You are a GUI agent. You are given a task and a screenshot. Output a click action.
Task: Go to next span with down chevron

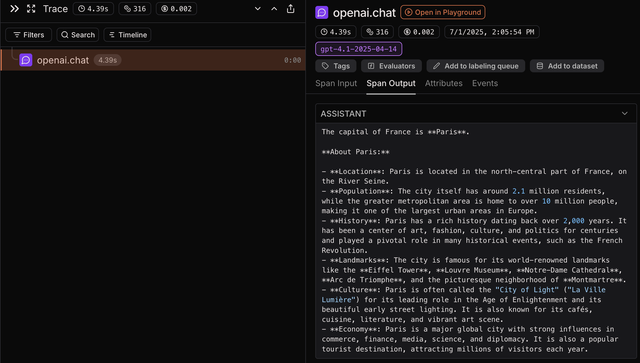(x=258, y=9)
